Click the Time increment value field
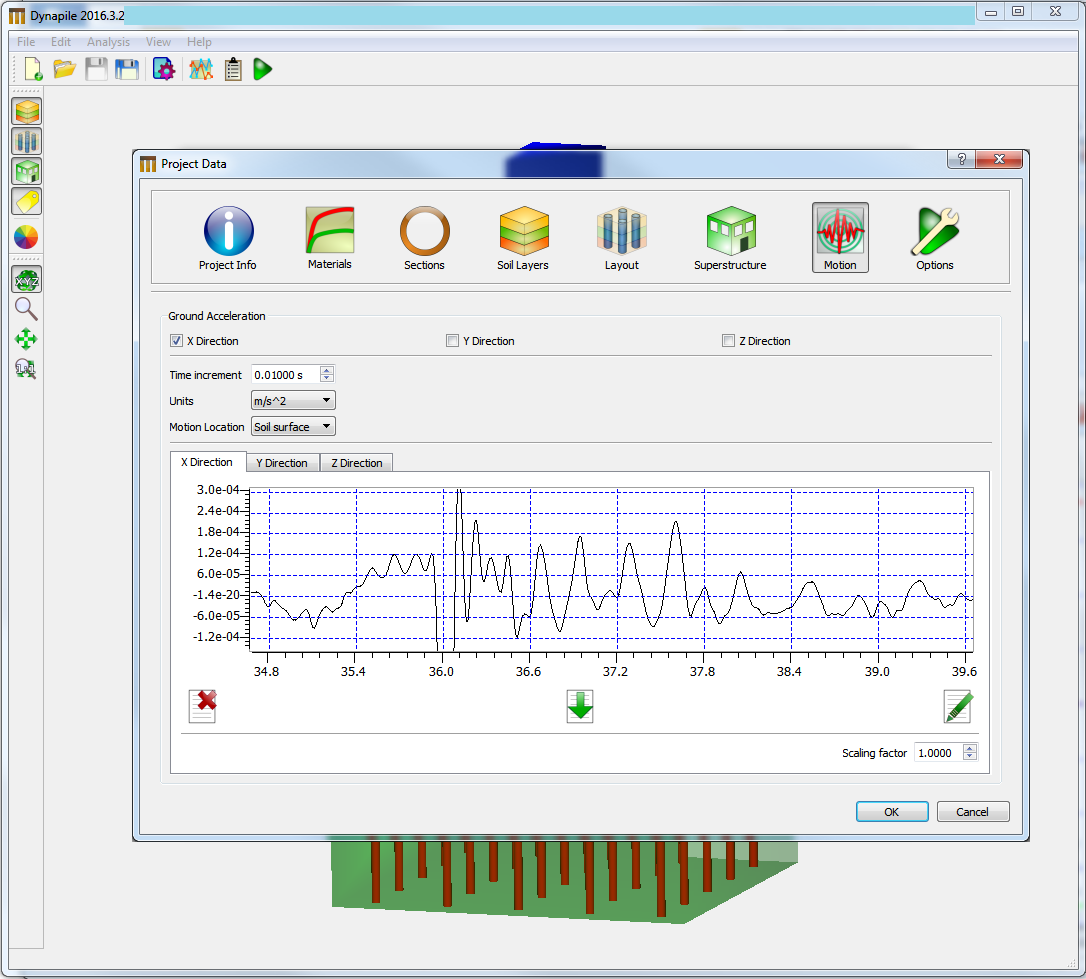 pos(286,375)
